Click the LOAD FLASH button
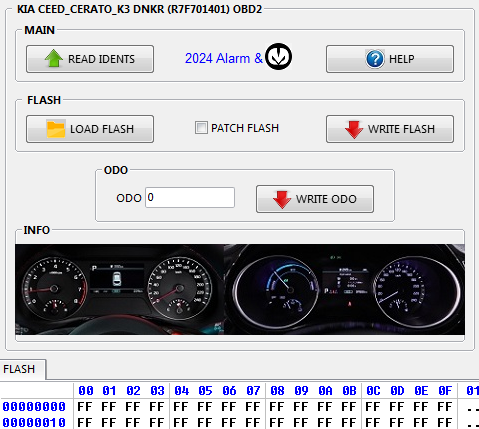Viewport: 479px width, 429px height. click(90, 129)
